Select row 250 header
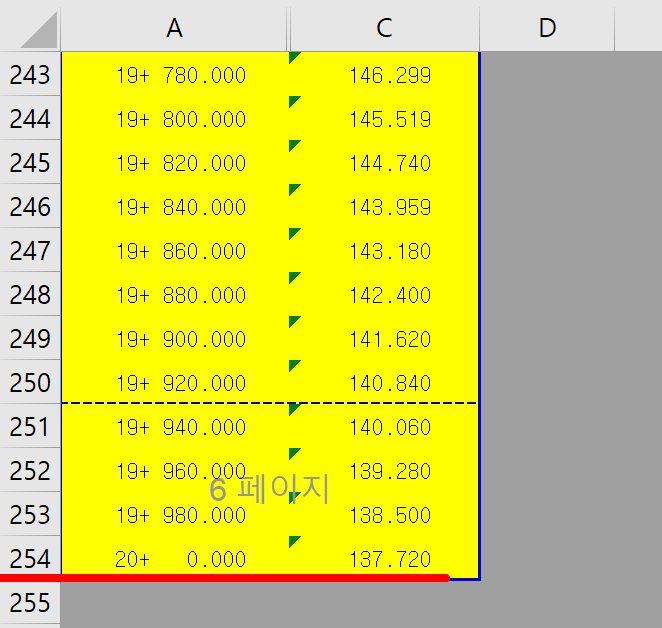 [30, 382]
